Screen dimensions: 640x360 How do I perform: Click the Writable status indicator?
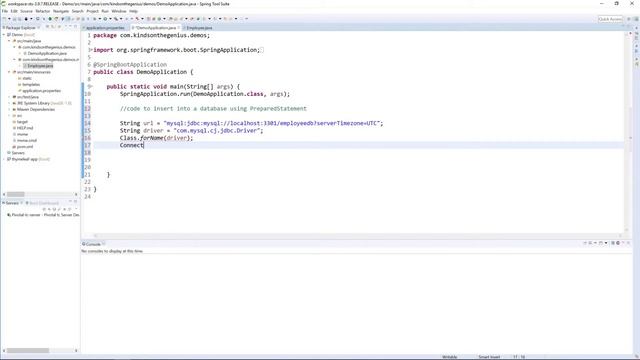tap(450, 357)
